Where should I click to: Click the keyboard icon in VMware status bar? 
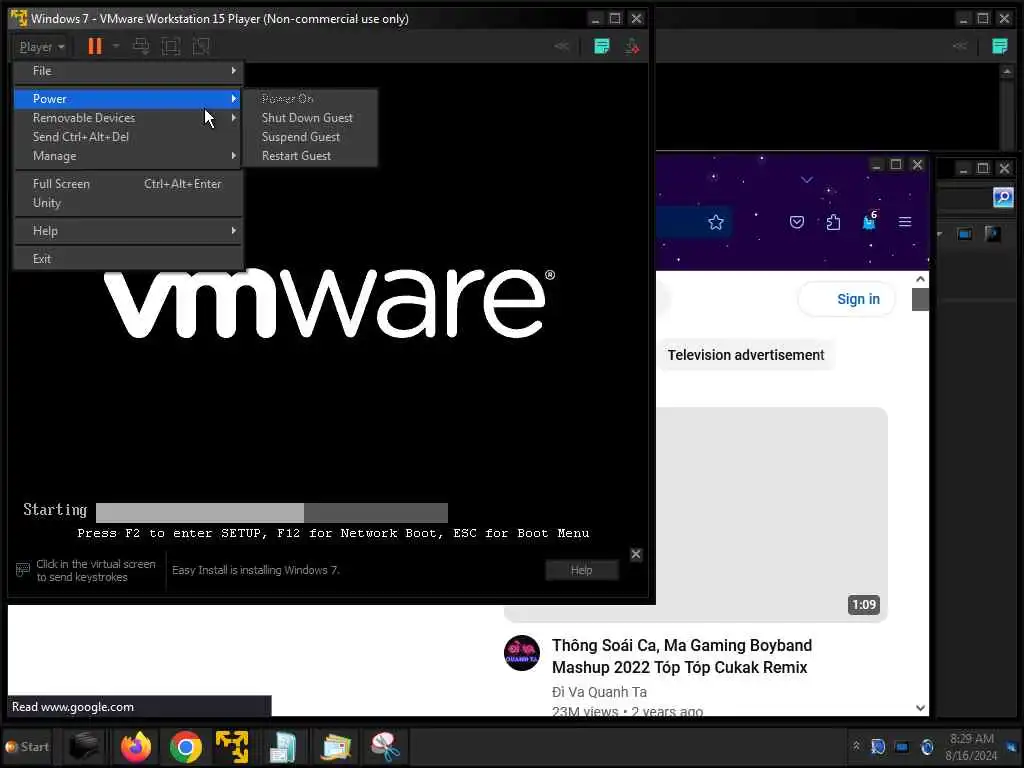[22, 569]
